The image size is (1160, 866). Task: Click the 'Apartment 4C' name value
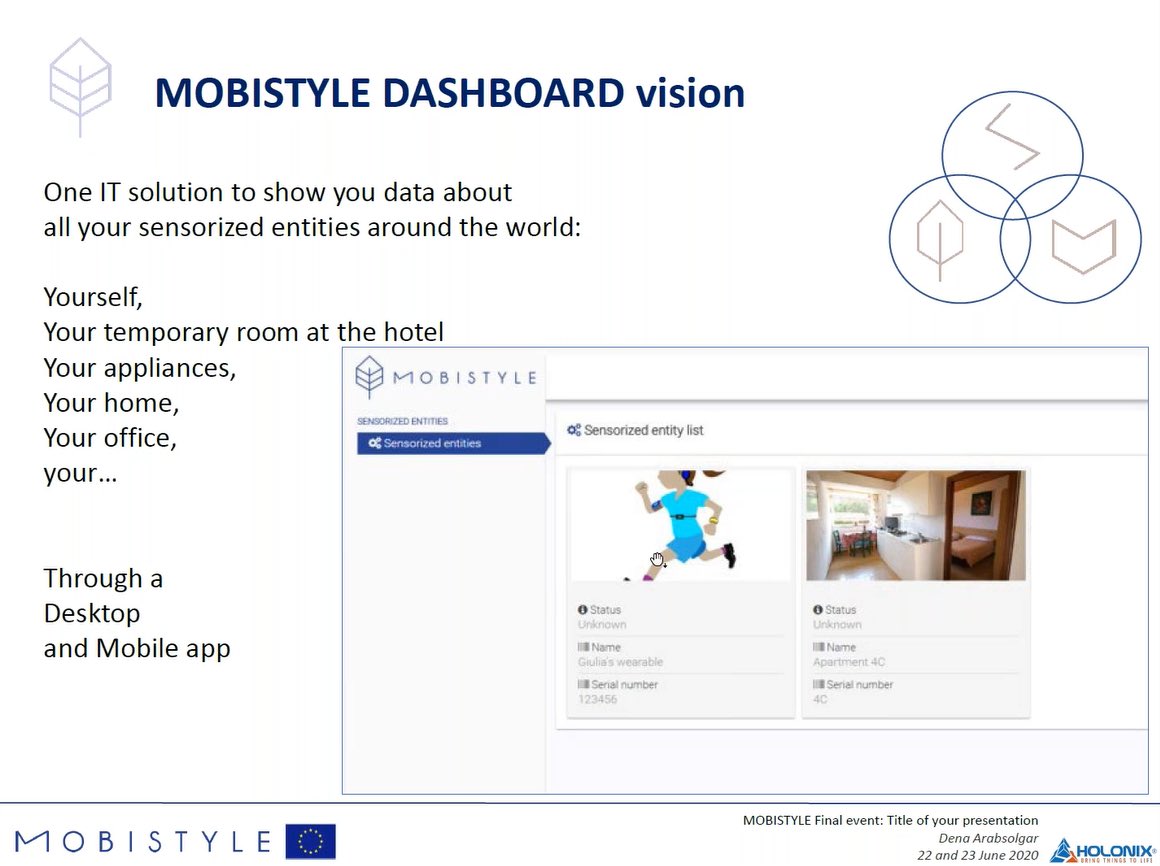849,662
